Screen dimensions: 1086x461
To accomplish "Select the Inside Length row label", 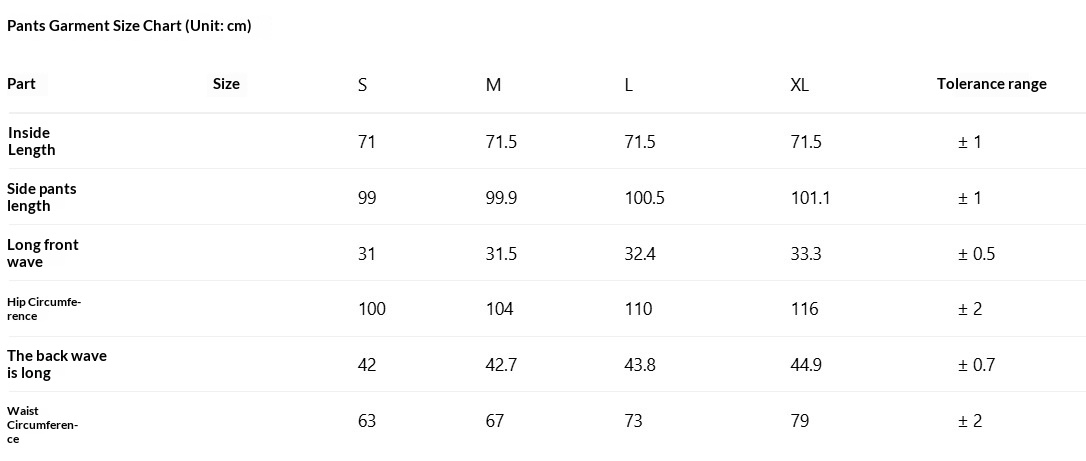I will 32,141.
